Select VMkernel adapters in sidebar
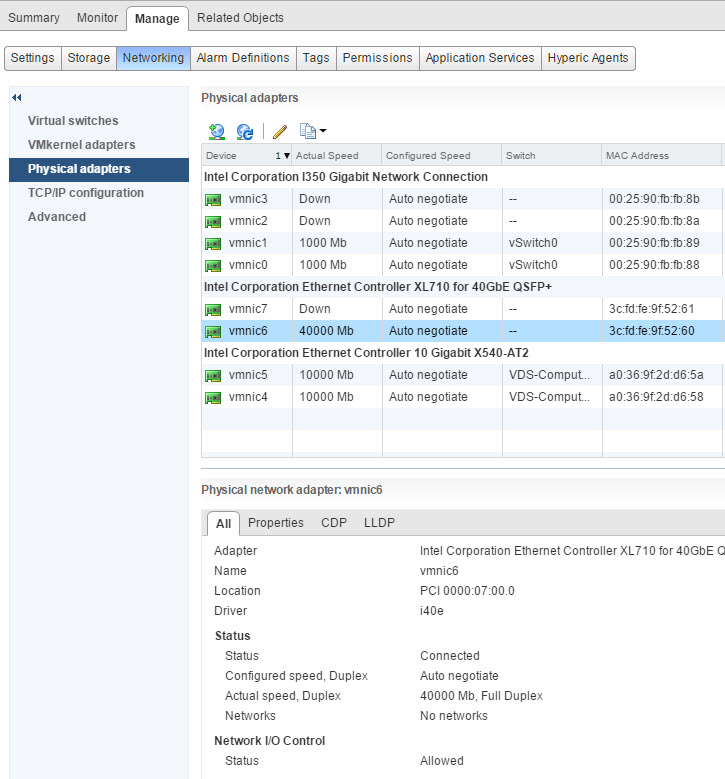This screenshot has width=725, height=779. pos(81,145)
